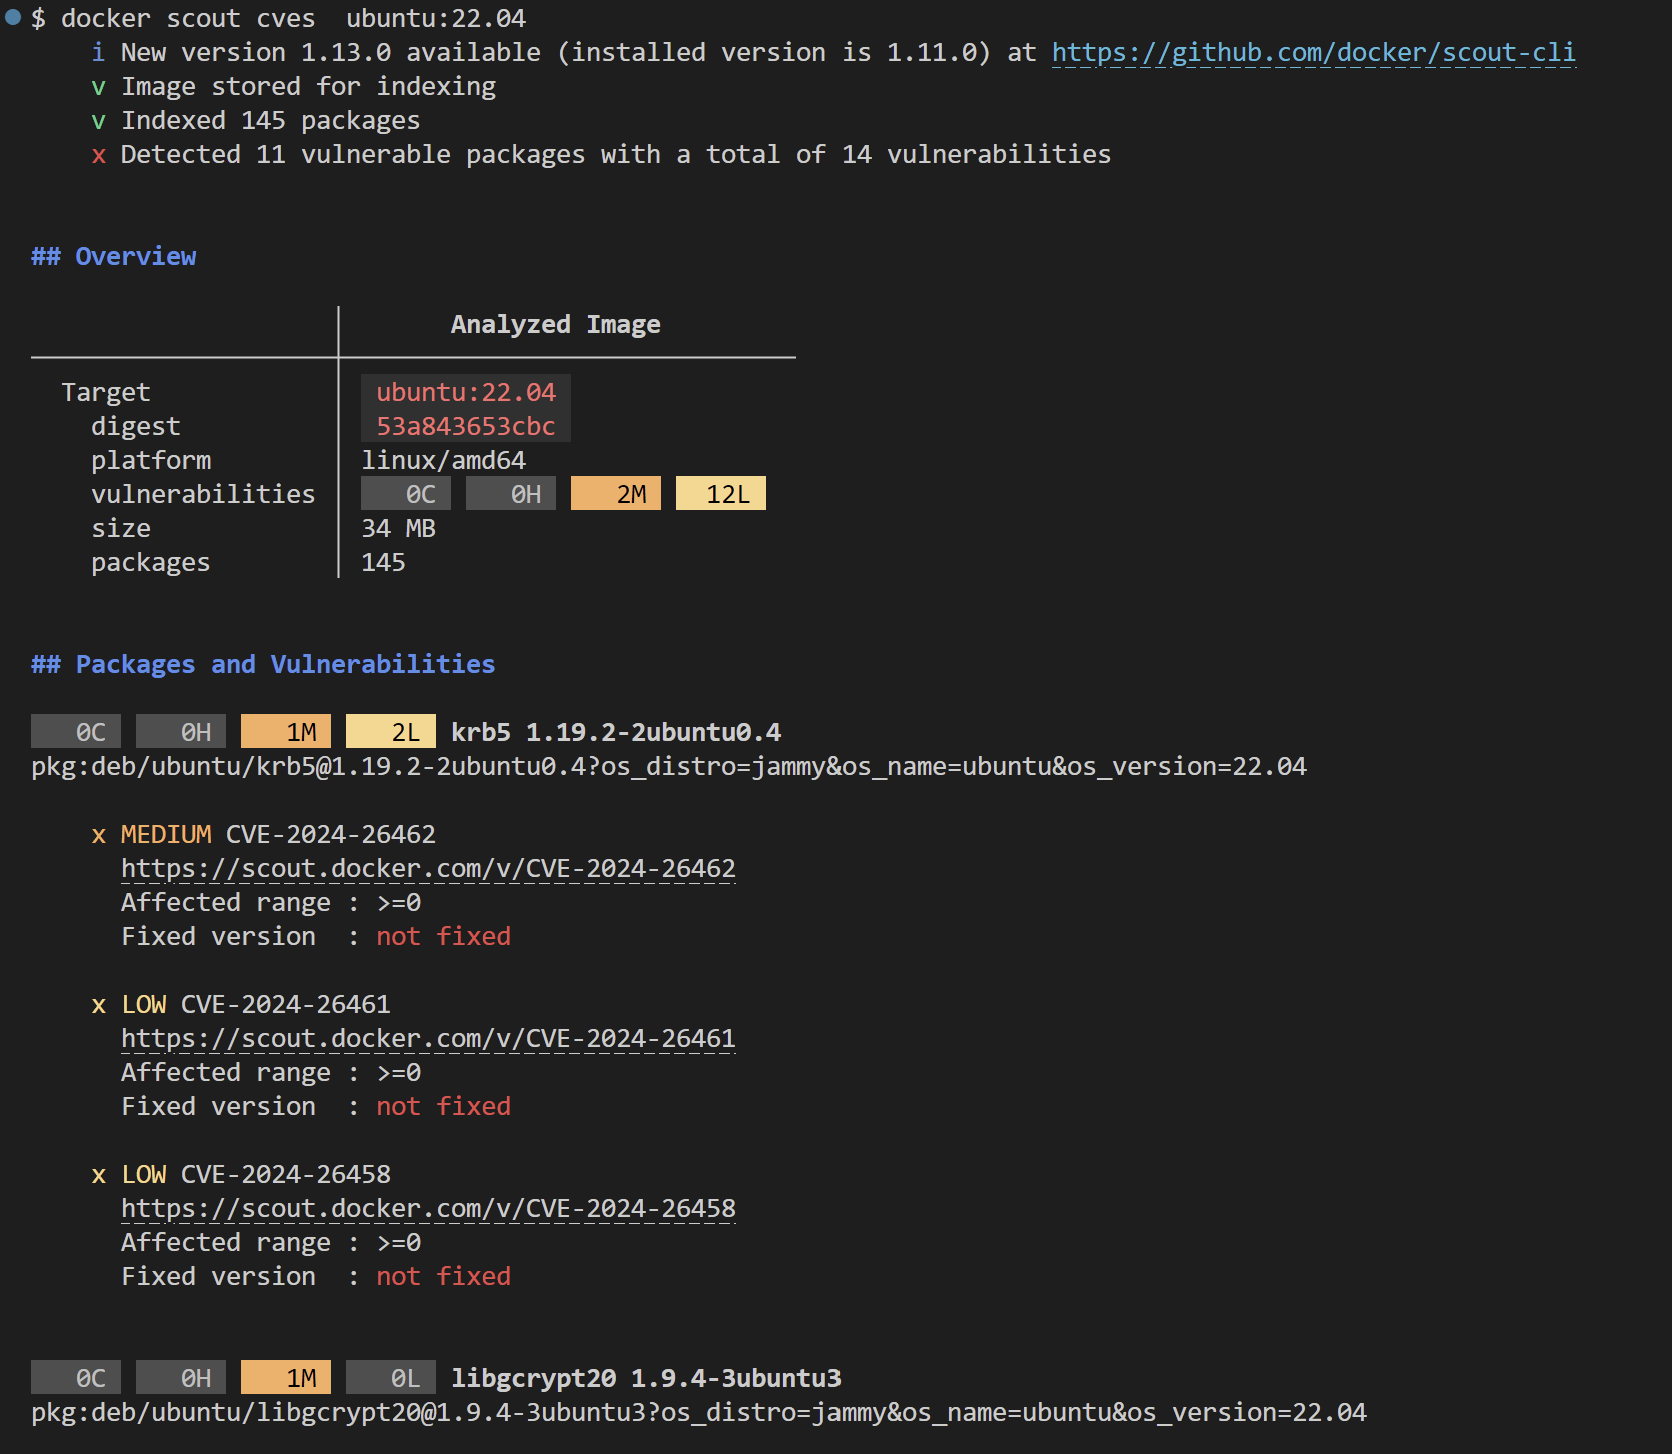This screenshot has height=1454, width=1672.
Task: Click the 'linux/amd64' platform value
Action: coord(443,460)
